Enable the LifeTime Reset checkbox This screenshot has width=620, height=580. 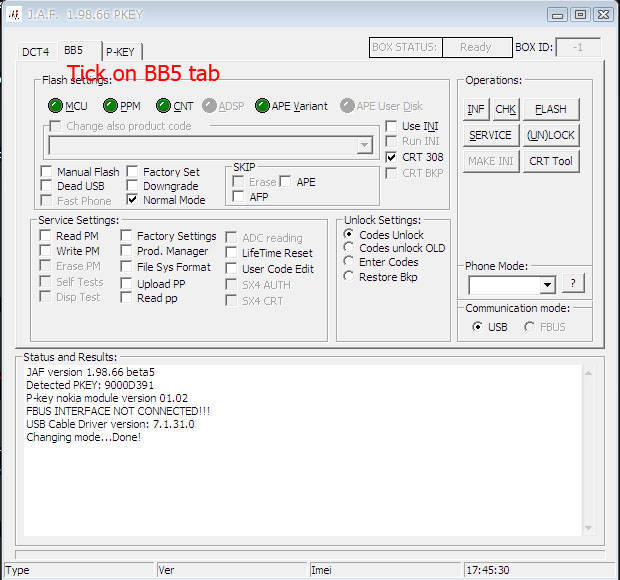pos(231,253)
